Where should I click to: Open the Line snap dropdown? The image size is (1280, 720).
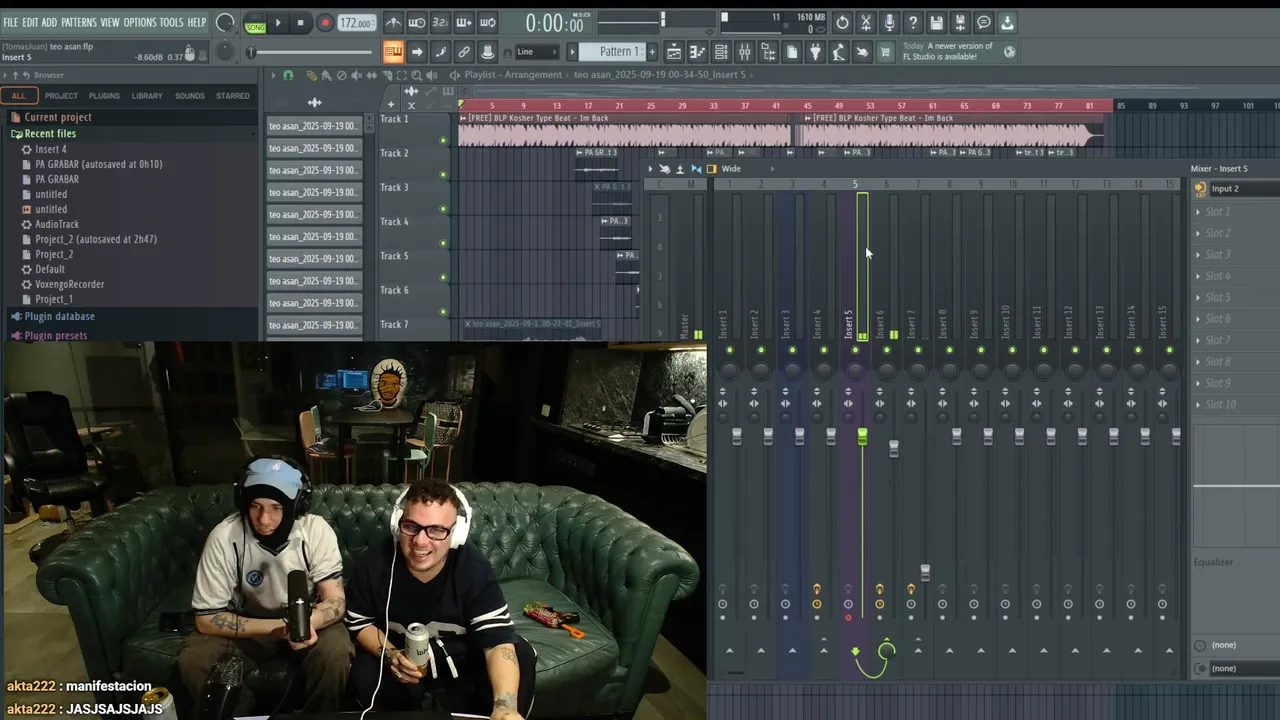point(537,52)
